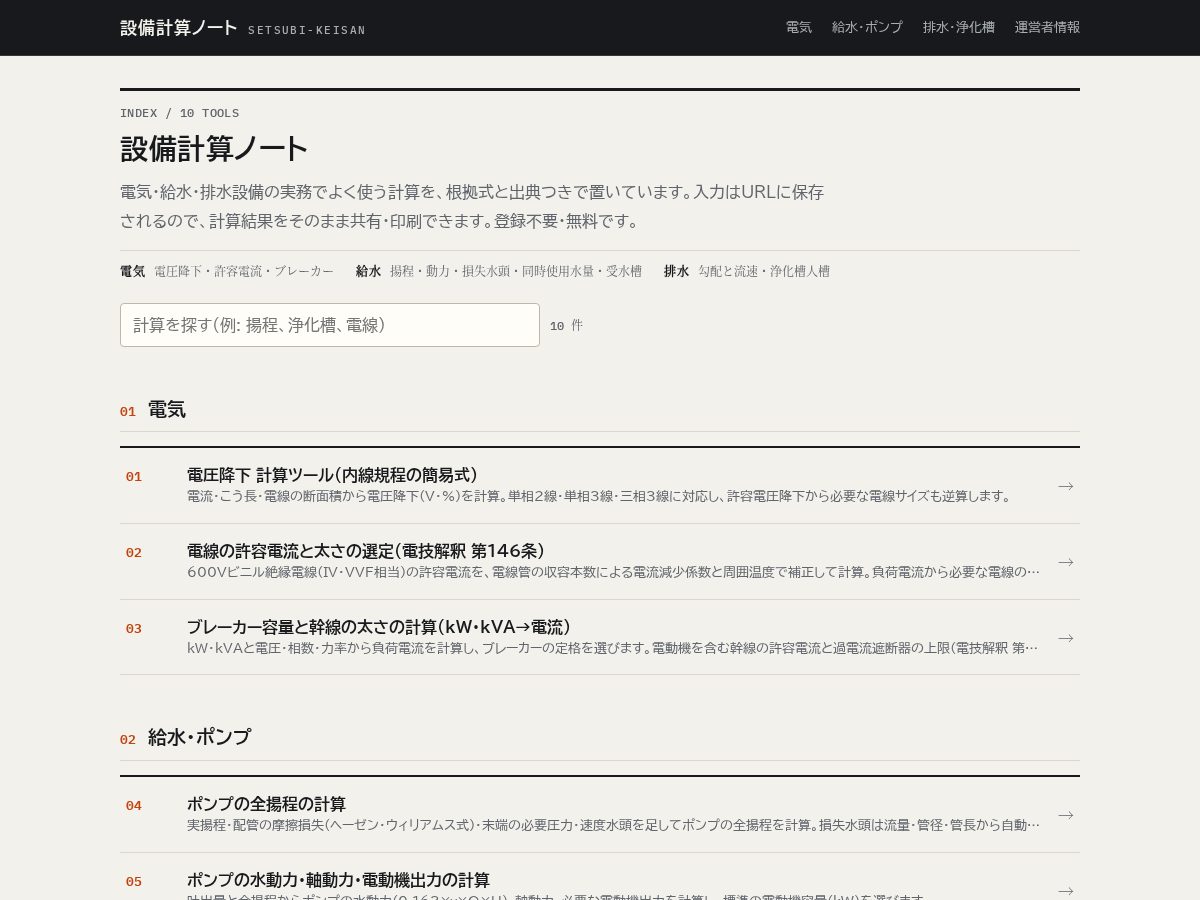Image resolution: width=1200 pixels, height=900 pixels.
Task: Click the arrow icon on the 電圧降下 row
Action: pos(1066,486)
